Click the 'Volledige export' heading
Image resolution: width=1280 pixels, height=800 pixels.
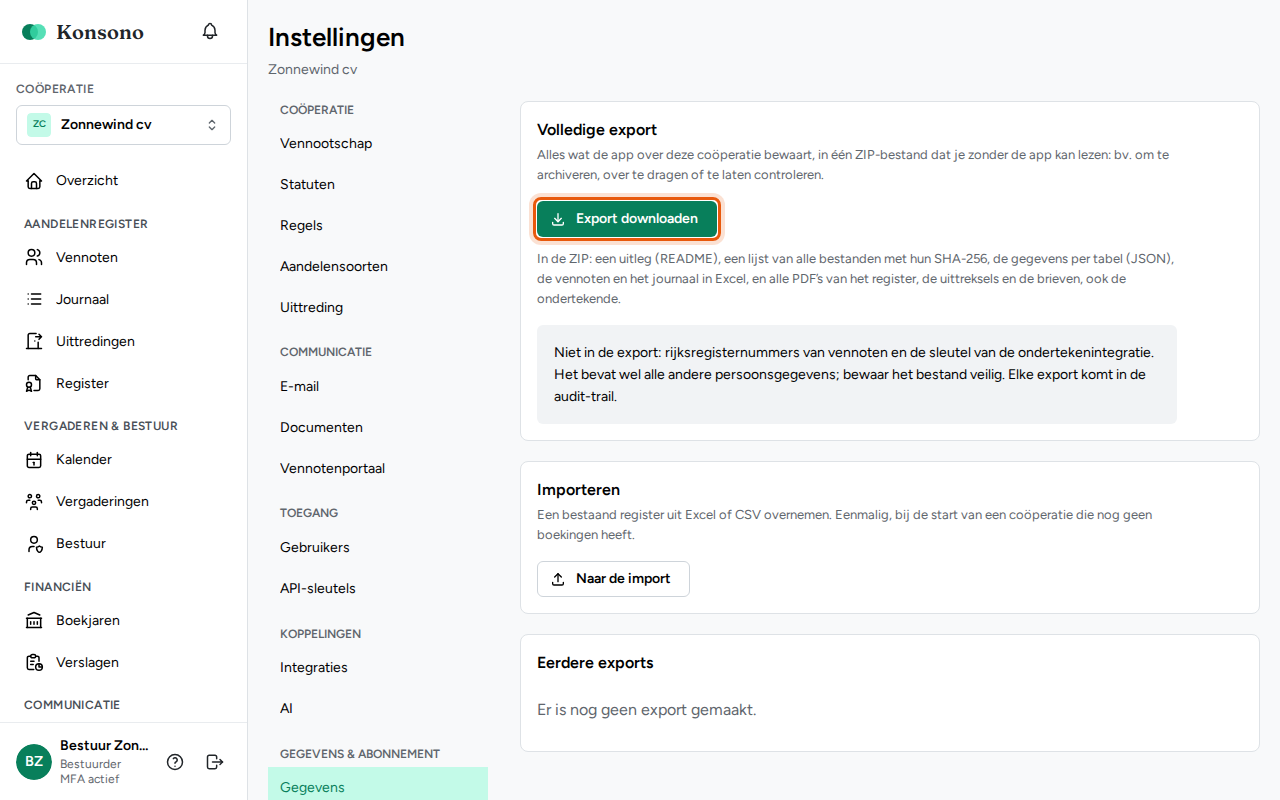tap(597, 130)
